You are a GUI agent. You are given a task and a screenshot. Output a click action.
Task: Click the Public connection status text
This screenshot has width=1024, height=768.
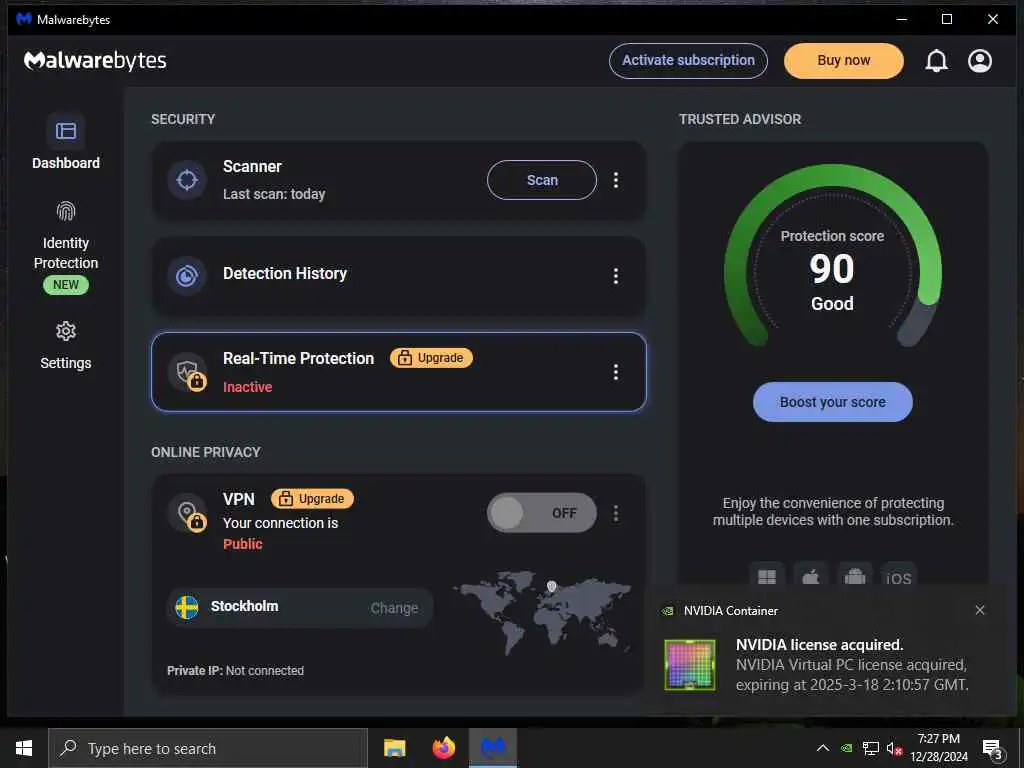pyautogui.click(x=242, y=544)
